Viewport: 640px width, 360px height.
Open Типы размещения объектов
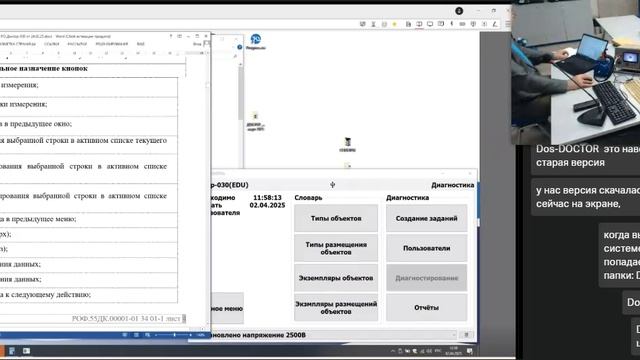tap(336, 248)
